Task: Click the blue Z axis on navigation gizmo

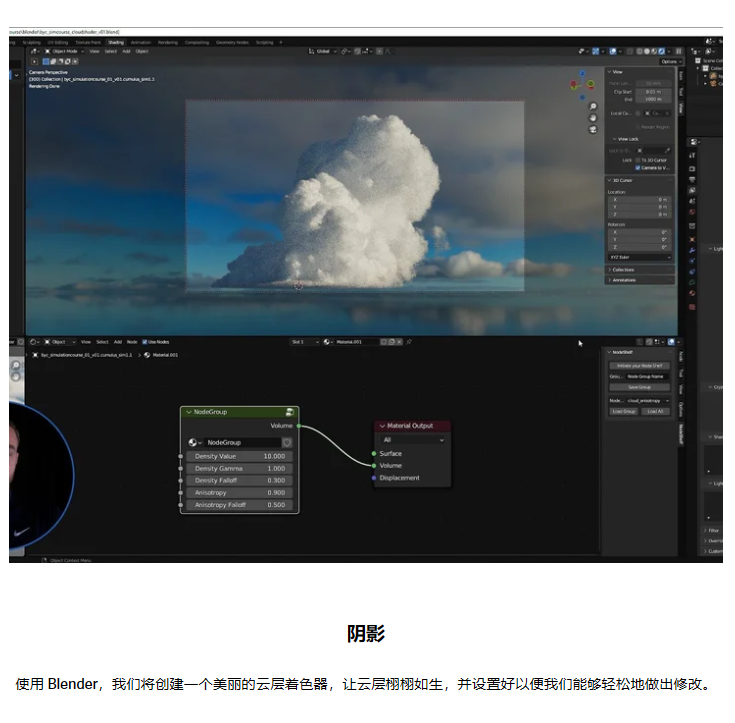Action: click(x=582, y=74)
